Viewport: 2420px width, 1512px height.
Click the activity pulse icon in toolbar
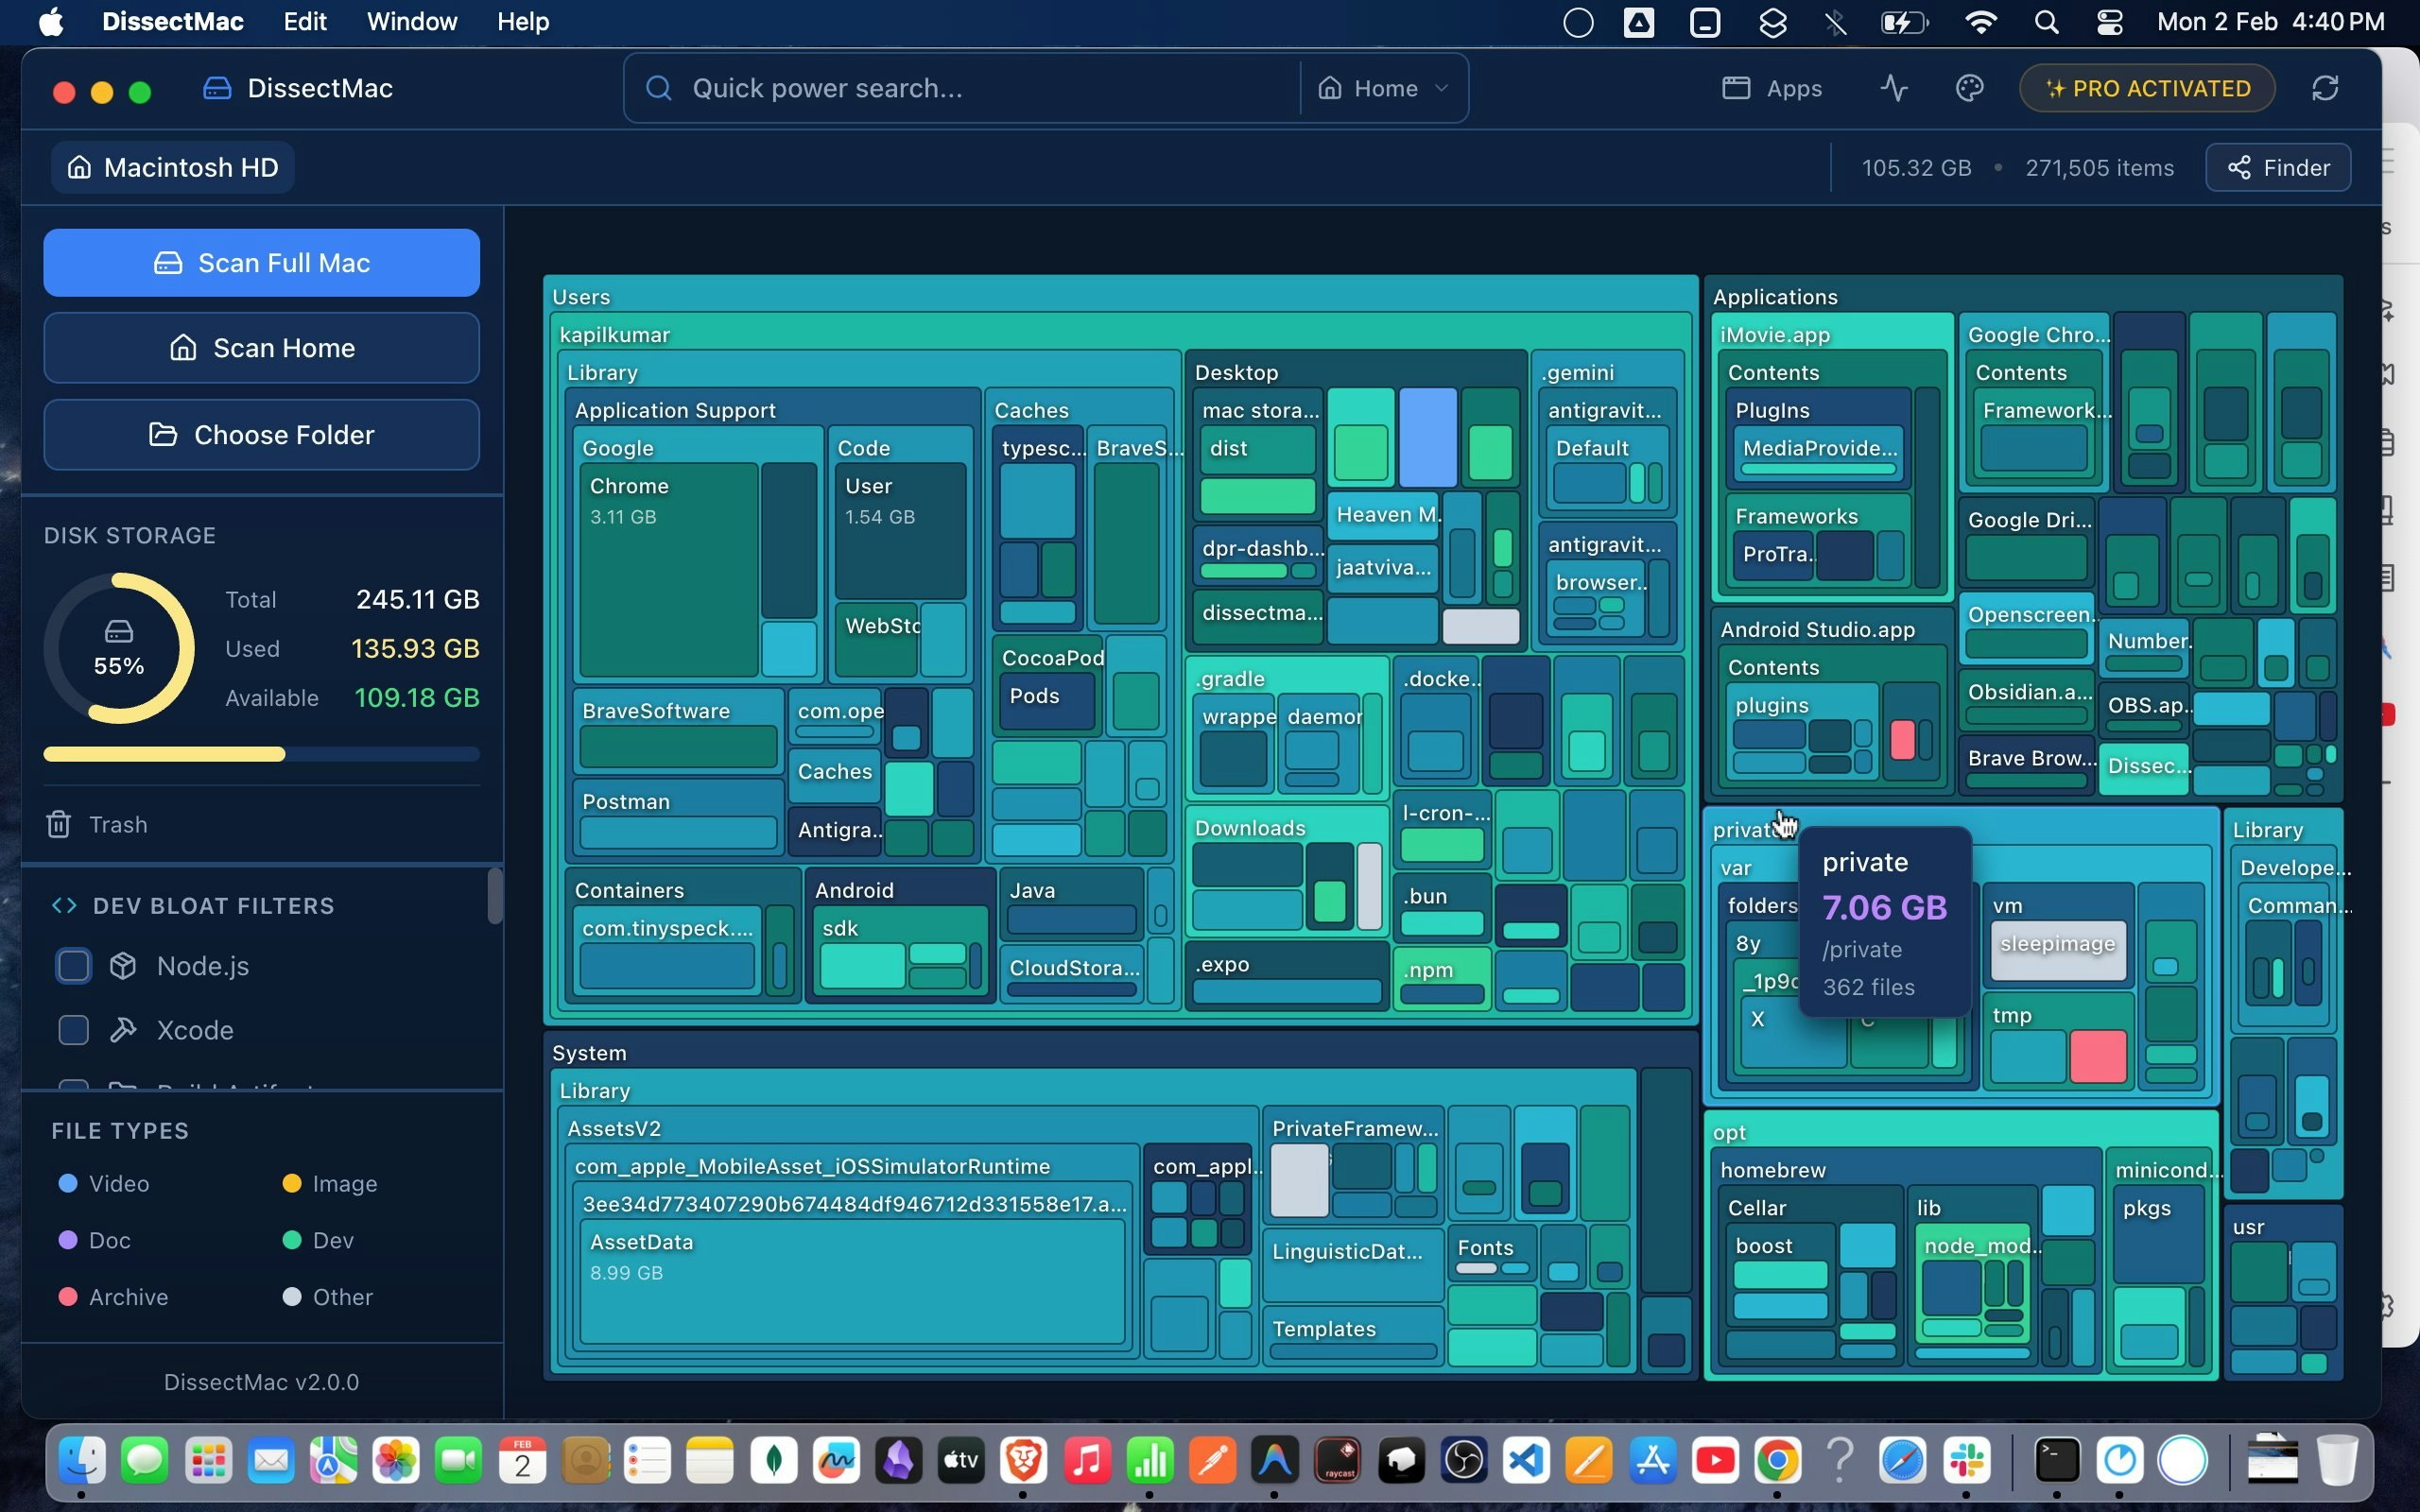pos(1893,88)
